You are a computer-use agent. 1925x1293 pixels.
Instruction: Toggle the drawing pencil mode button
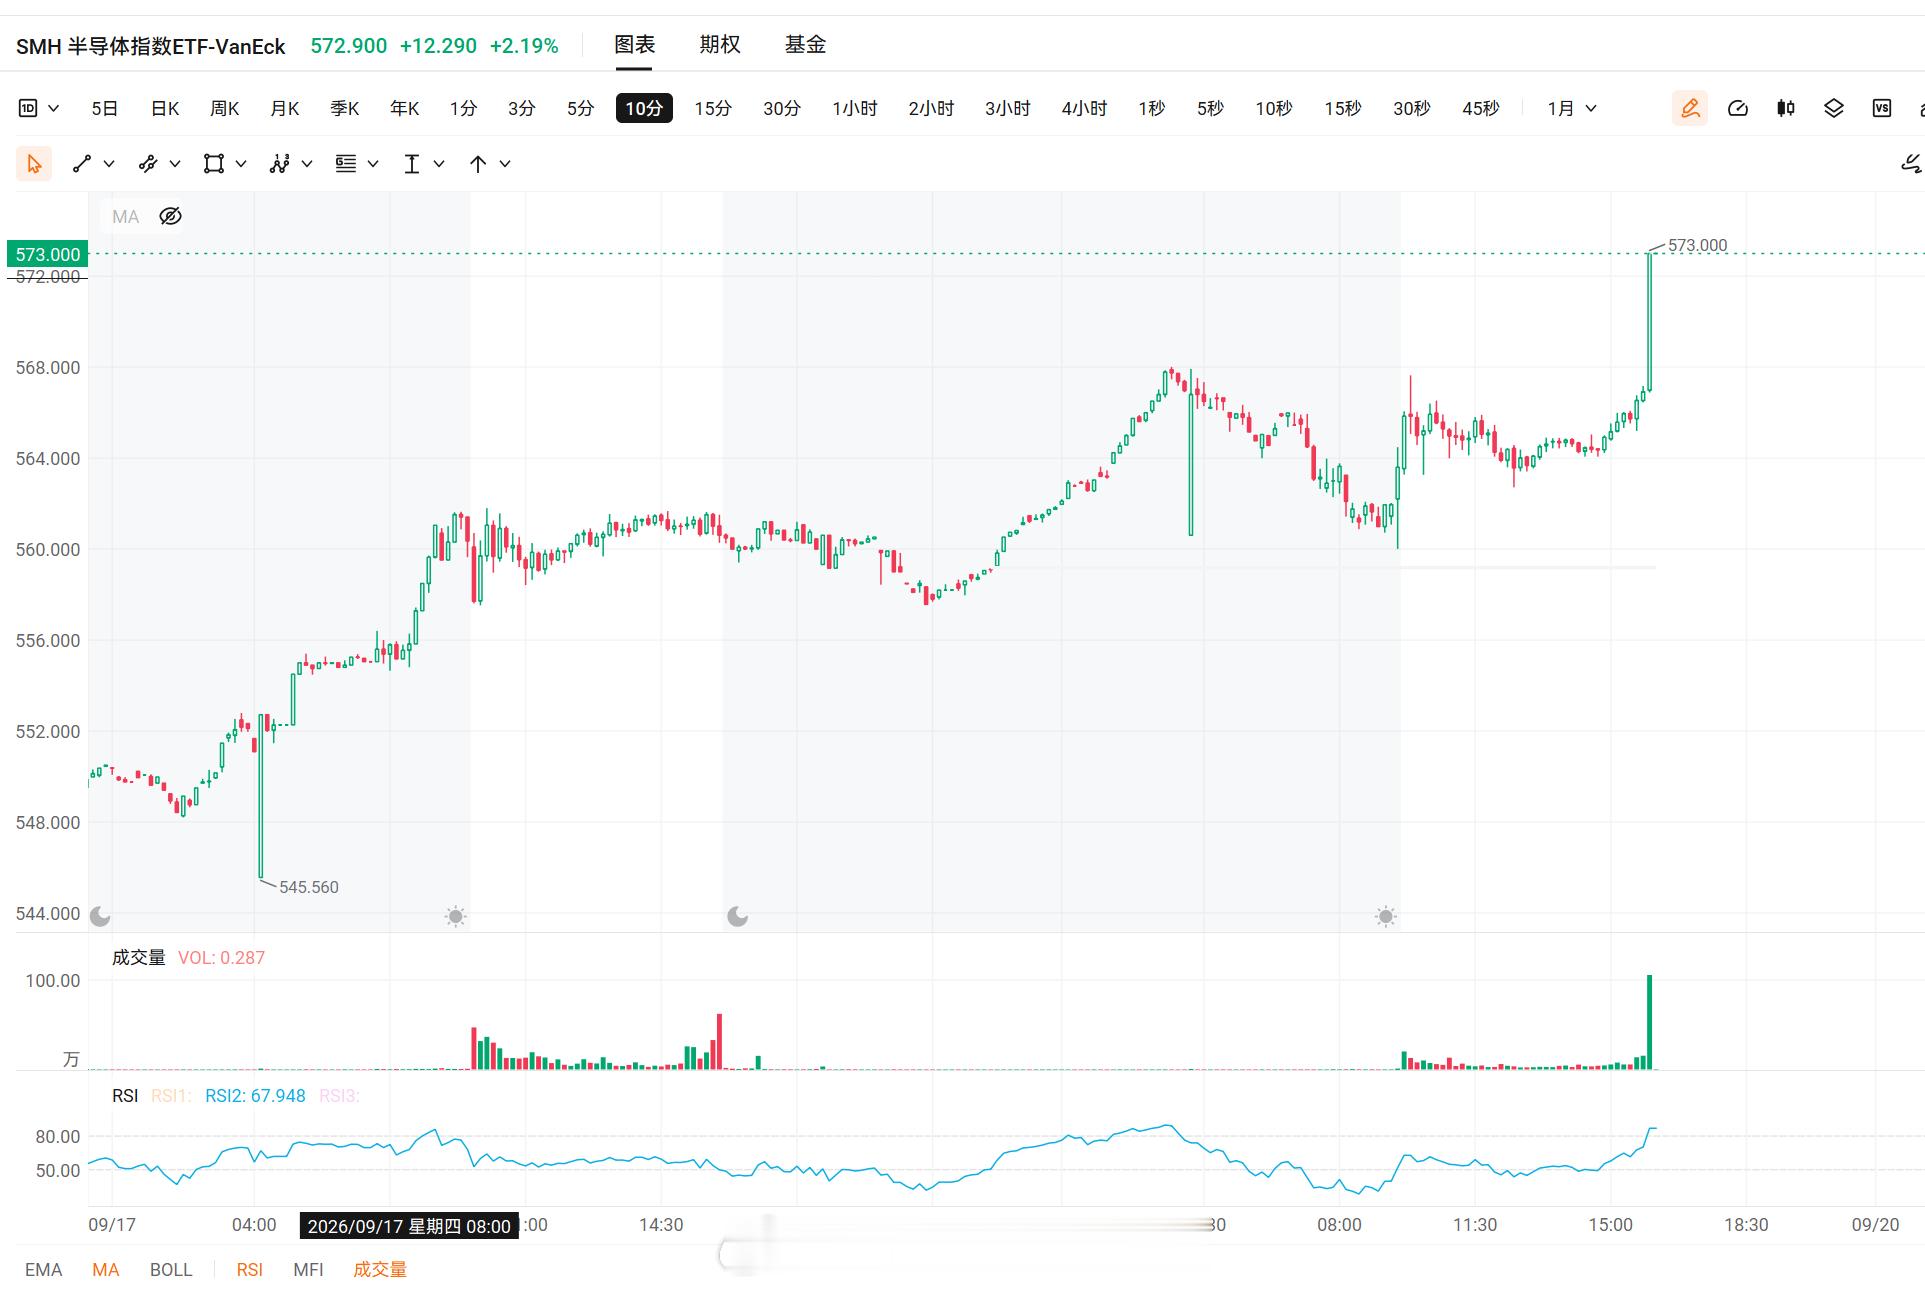[x=1690, y=108]
